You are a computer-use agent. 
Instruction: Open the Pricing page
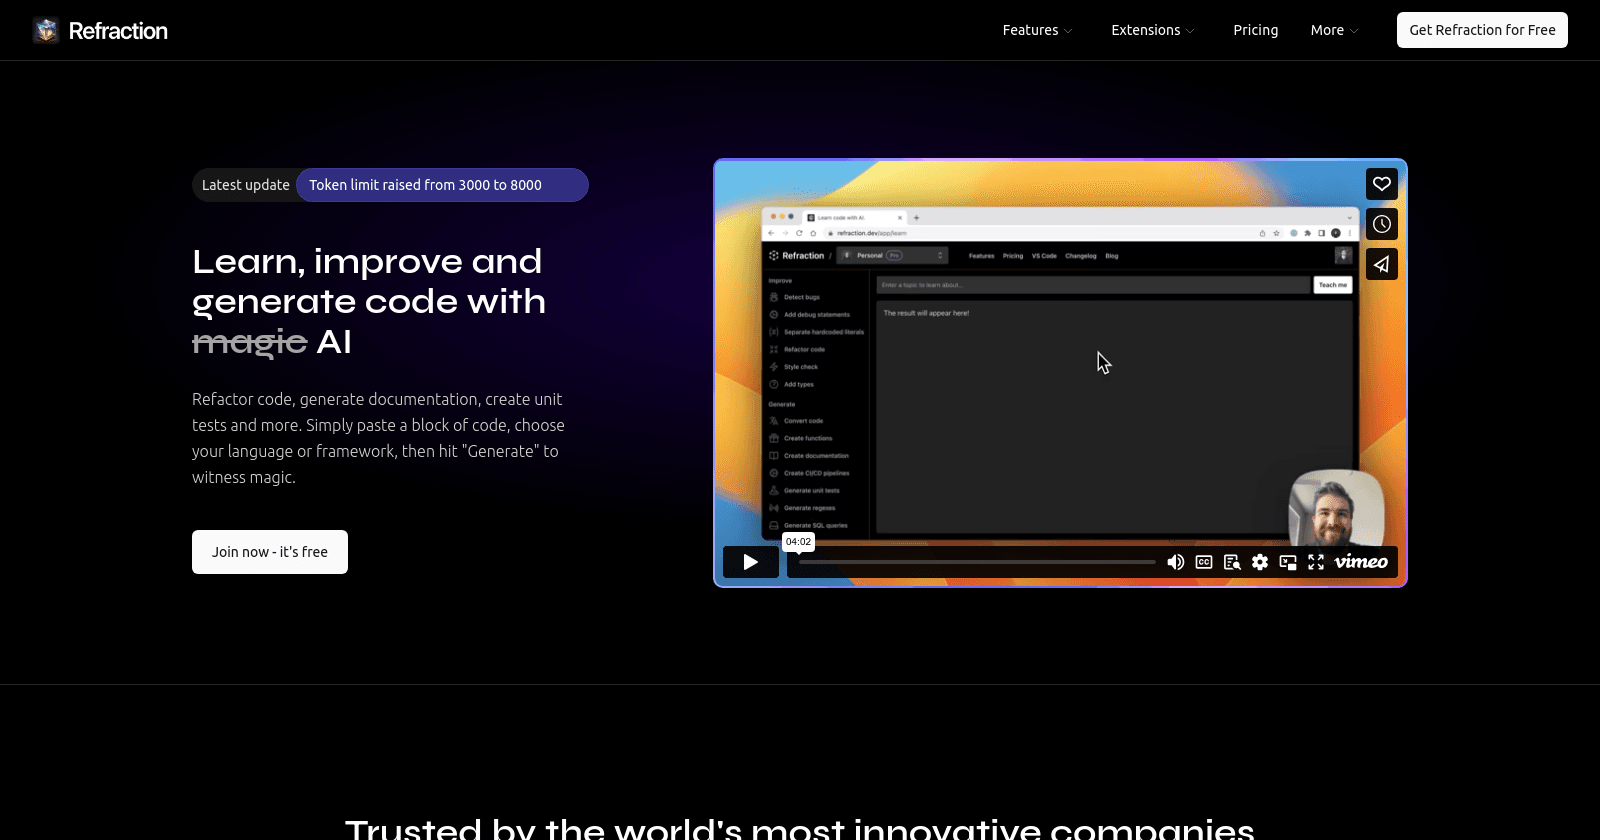coord(1256,30)
